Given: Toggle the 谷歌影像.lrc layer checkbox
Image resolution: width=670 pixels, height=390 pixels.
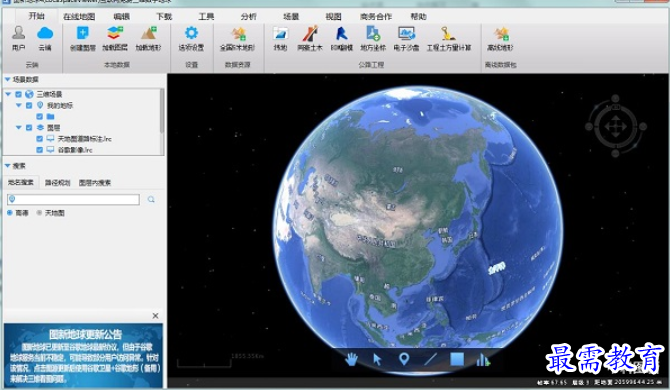Looking at the screenshot, I should [40, 150].
